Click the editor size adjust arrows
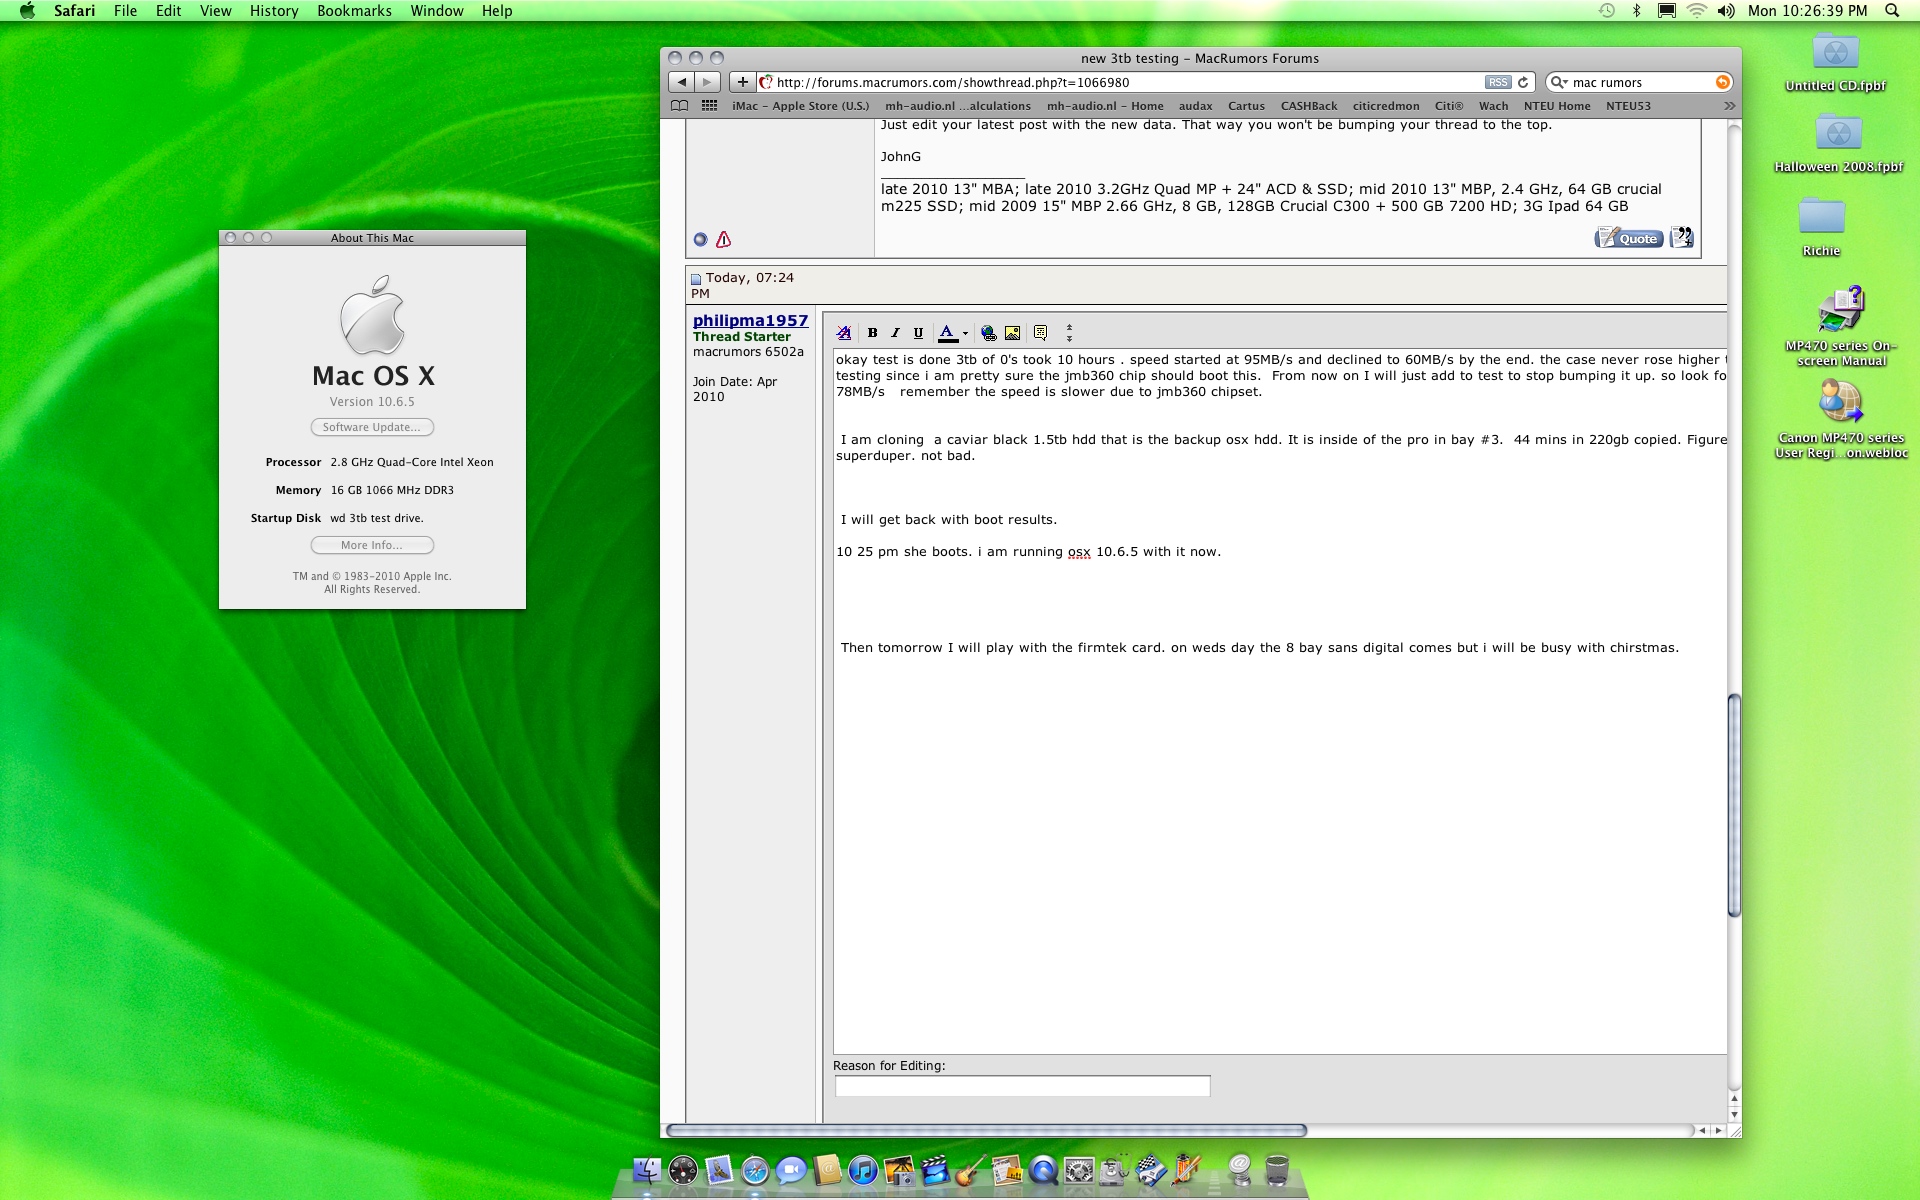The height and width of the screenshot is (1200, 1920). tap(1069, 333)
